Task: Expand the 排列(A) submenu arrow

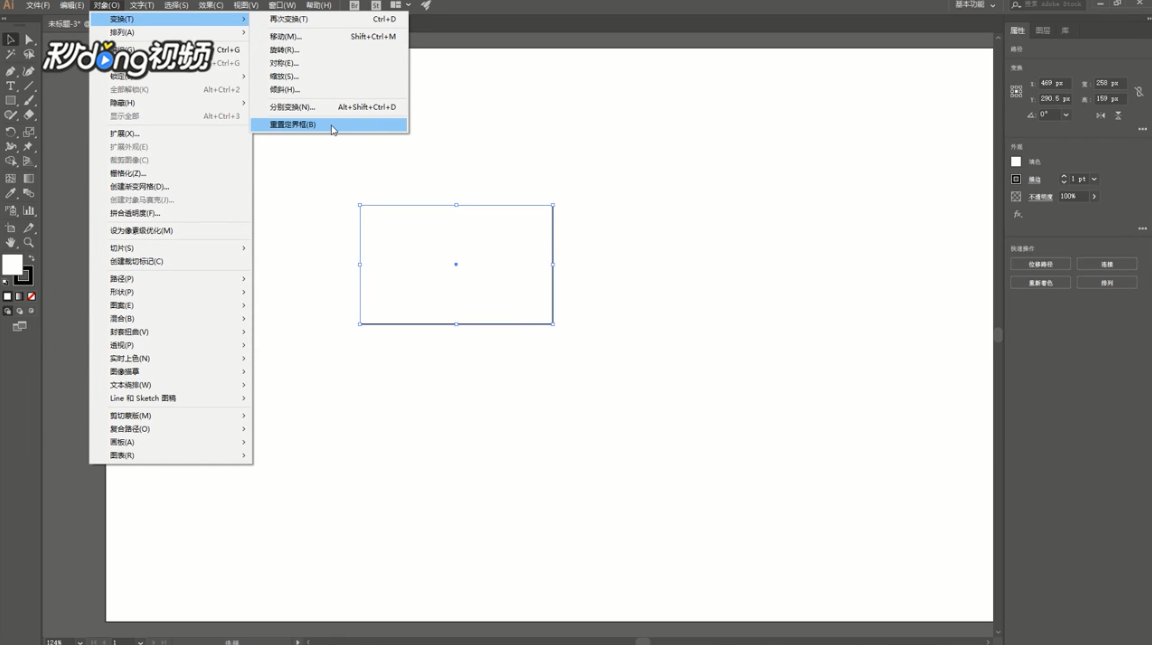Action: (244, 32)
